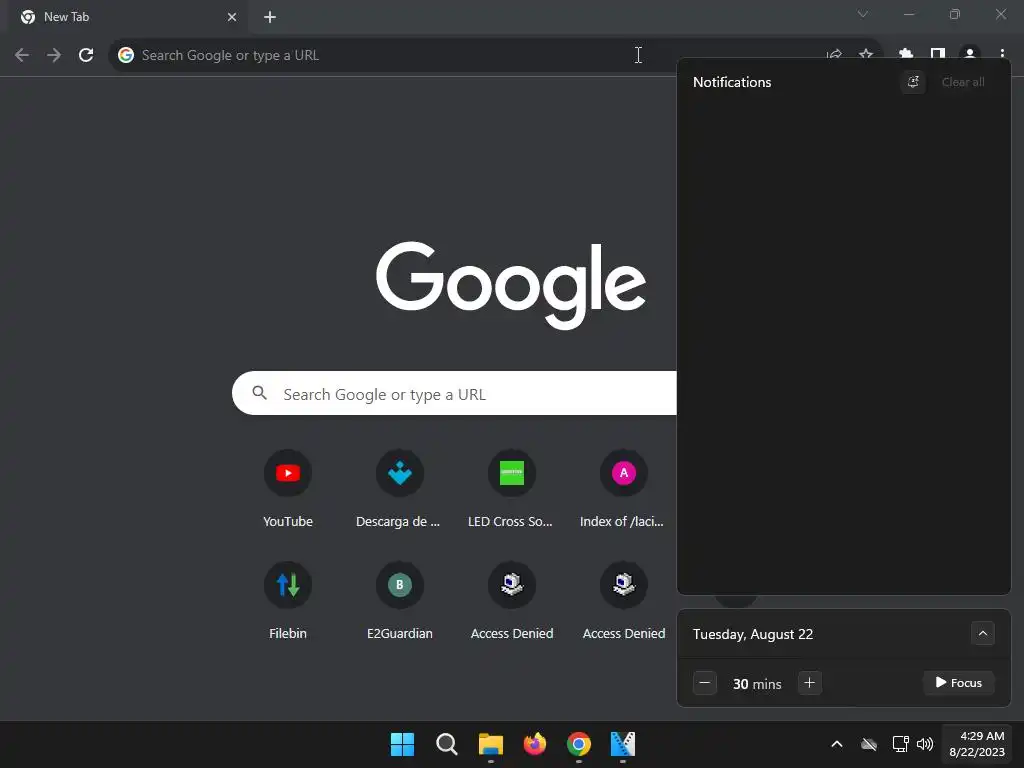Screen dimensions: 1024x768
Task: Open the tab search chevron
Action: (x=863, y=14)
